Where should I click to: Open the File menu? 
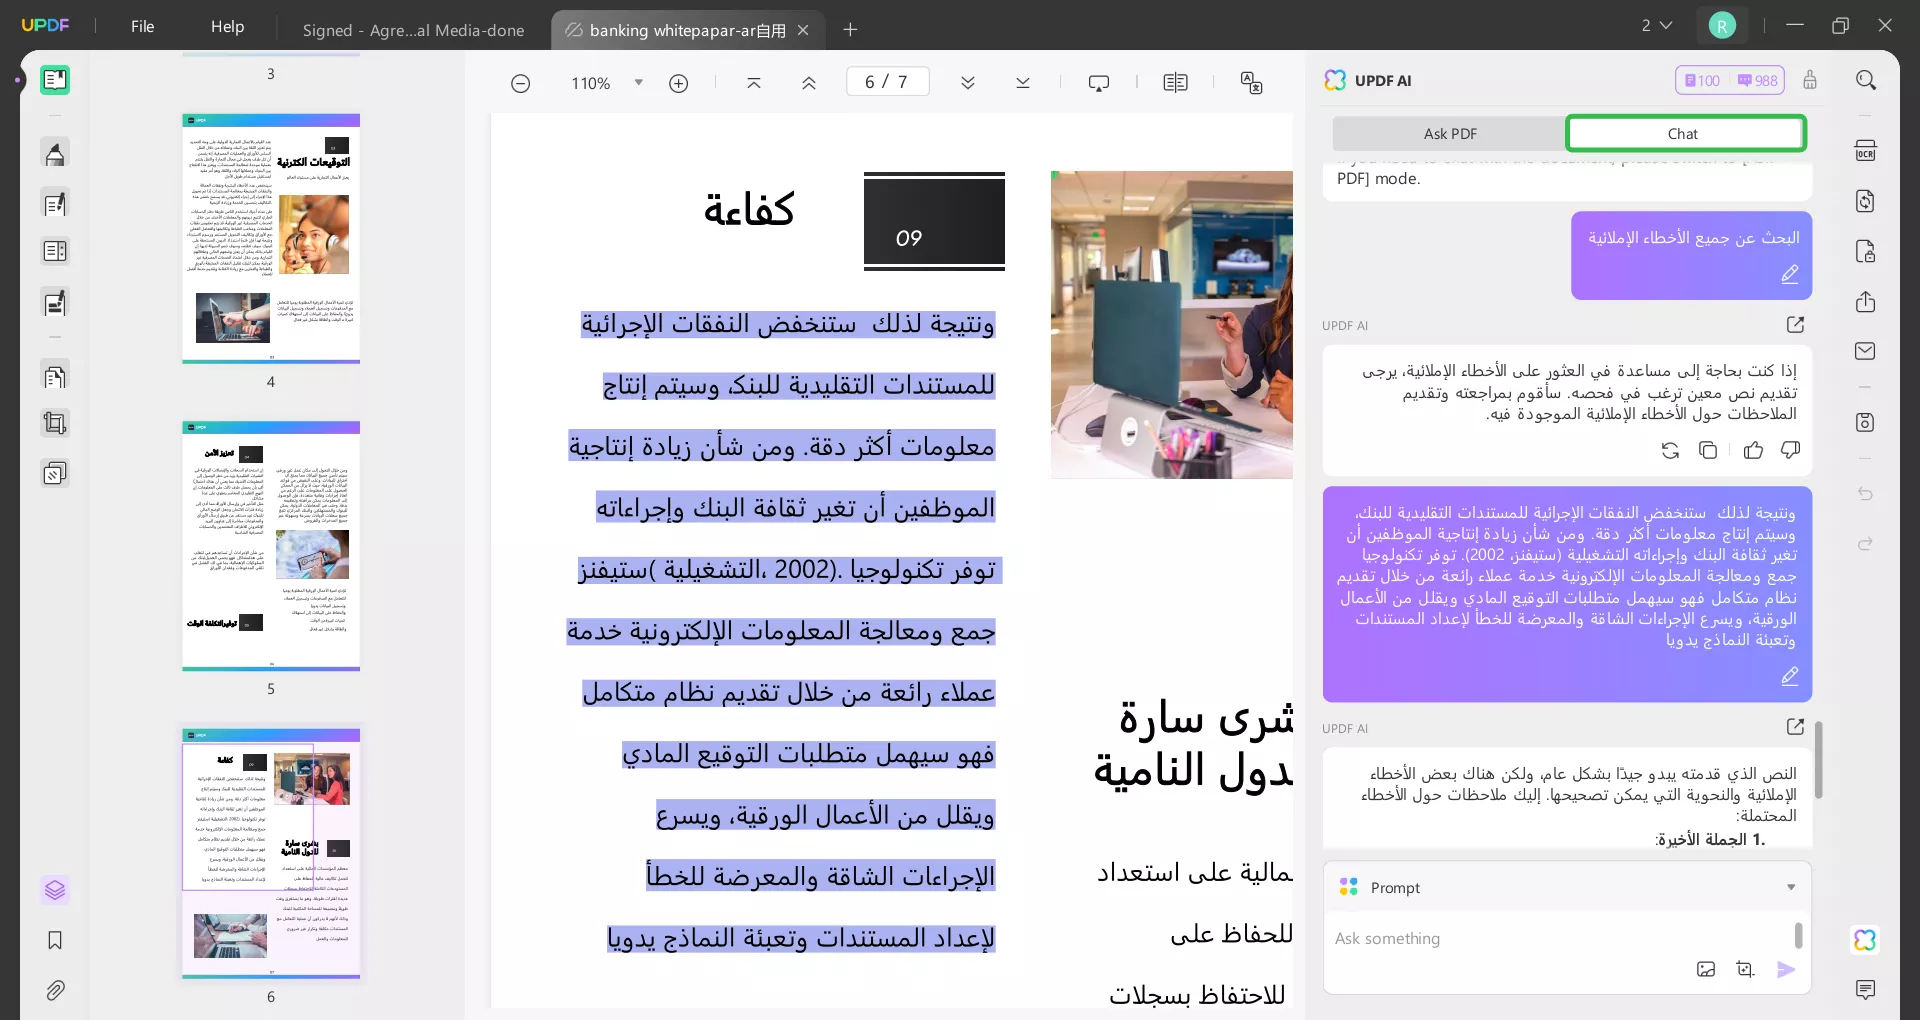pos(142,26)
